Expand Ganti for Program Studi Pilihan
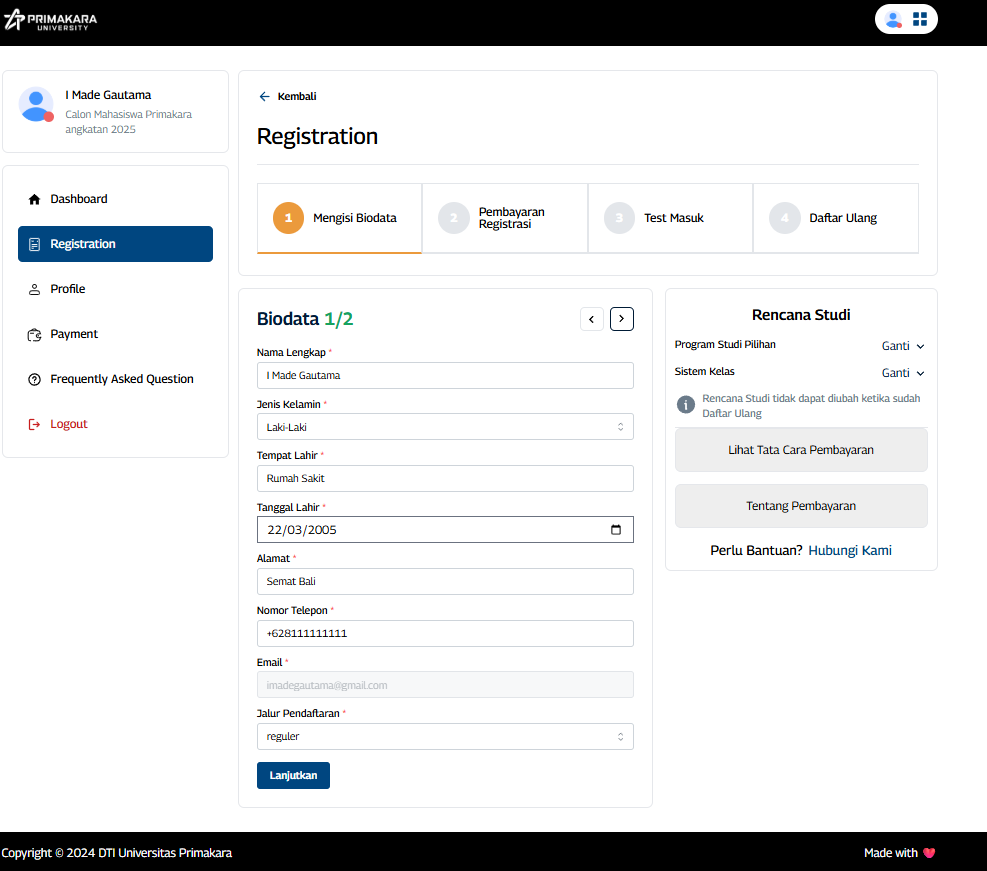The image size is (987, 871). click(903, 346)
